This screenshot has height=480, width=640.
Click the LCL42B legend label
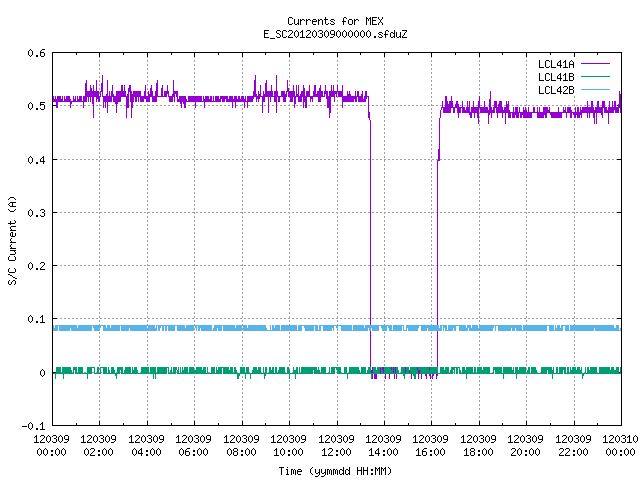[x=556, y=90]
